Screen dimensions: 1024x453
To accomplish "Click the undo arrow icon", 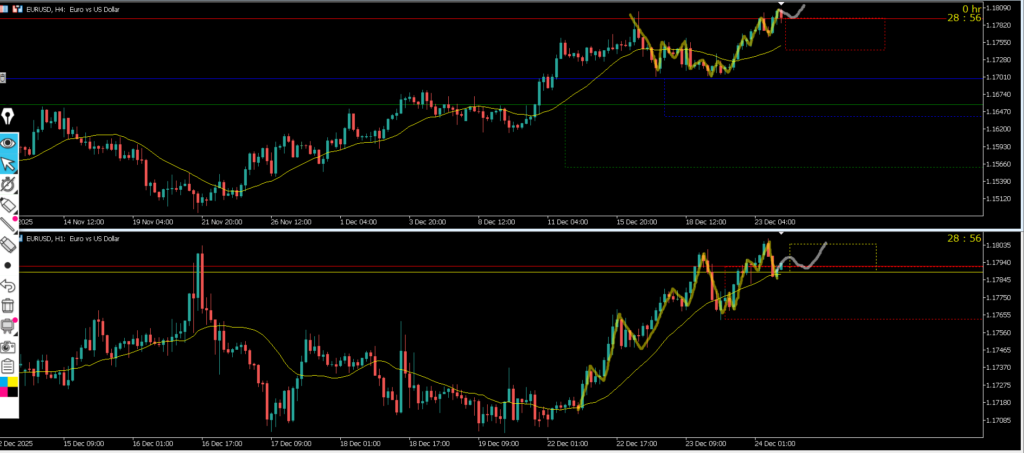I will (x=8, y=286).
